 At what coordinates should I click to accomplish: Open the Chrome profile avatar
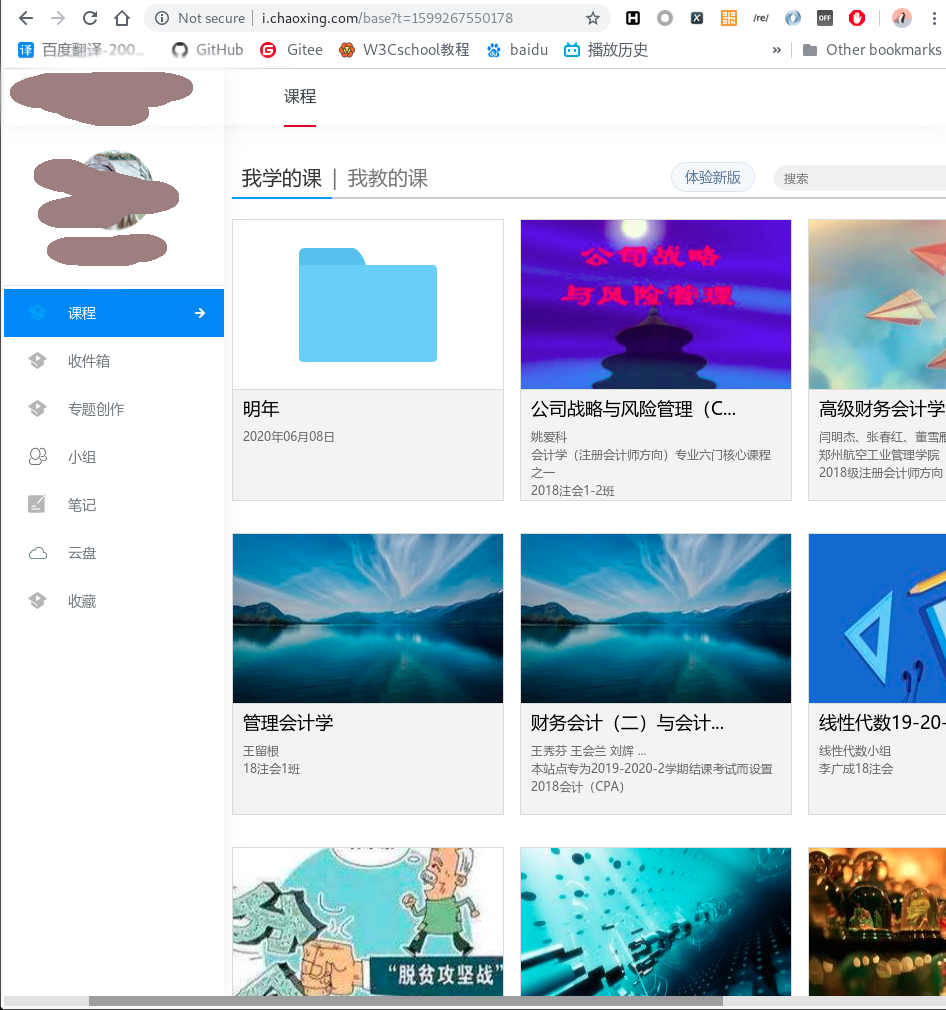(x=902, y=18)
